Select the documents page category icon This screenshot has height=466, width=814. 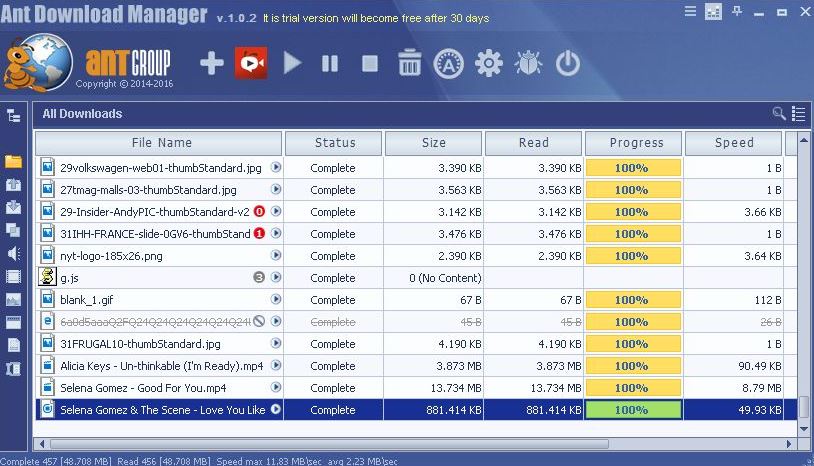point(13,345)
